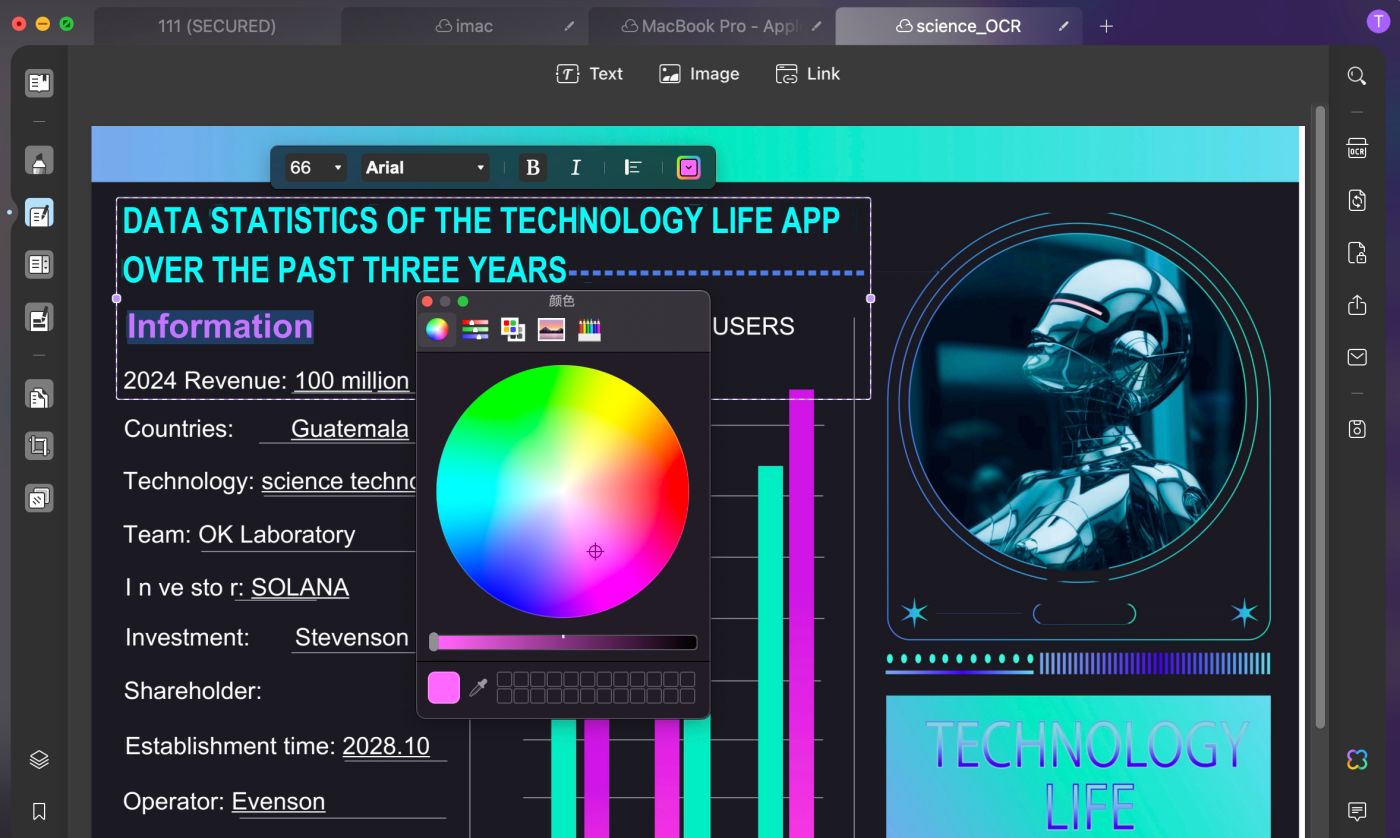Viewport: 1400px width, 838px height.
Task: Switch to the imac tab
Action: coord(464,26)
